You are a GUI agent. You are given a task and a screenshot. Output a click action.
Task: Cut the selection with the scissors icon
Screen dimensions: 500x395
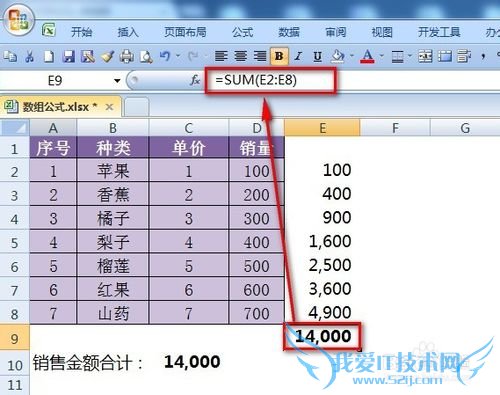click(29, 57)
